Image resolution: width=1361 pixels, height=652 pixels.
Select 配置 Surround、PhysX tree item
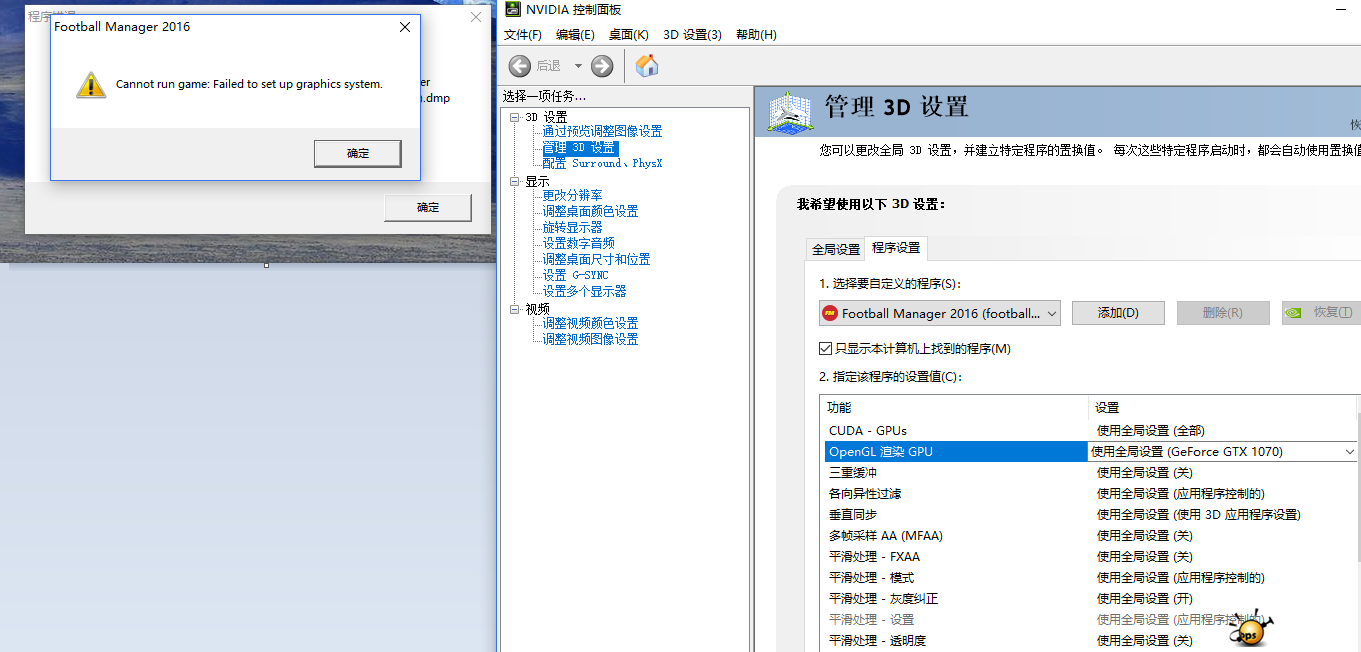tap(602, 163)
